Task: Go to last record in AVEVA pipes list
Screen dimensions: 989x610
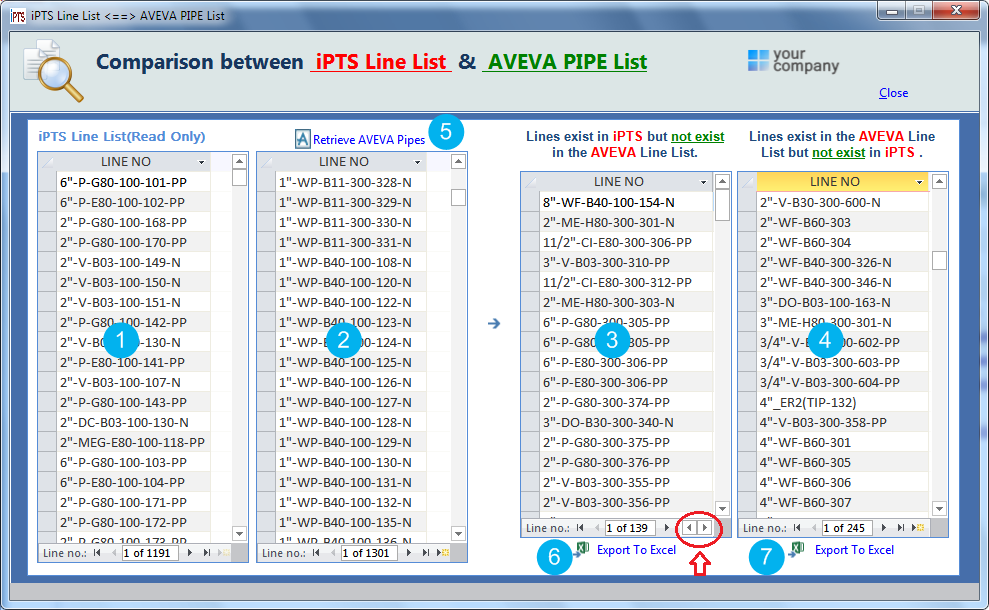Action: [426, 553]
